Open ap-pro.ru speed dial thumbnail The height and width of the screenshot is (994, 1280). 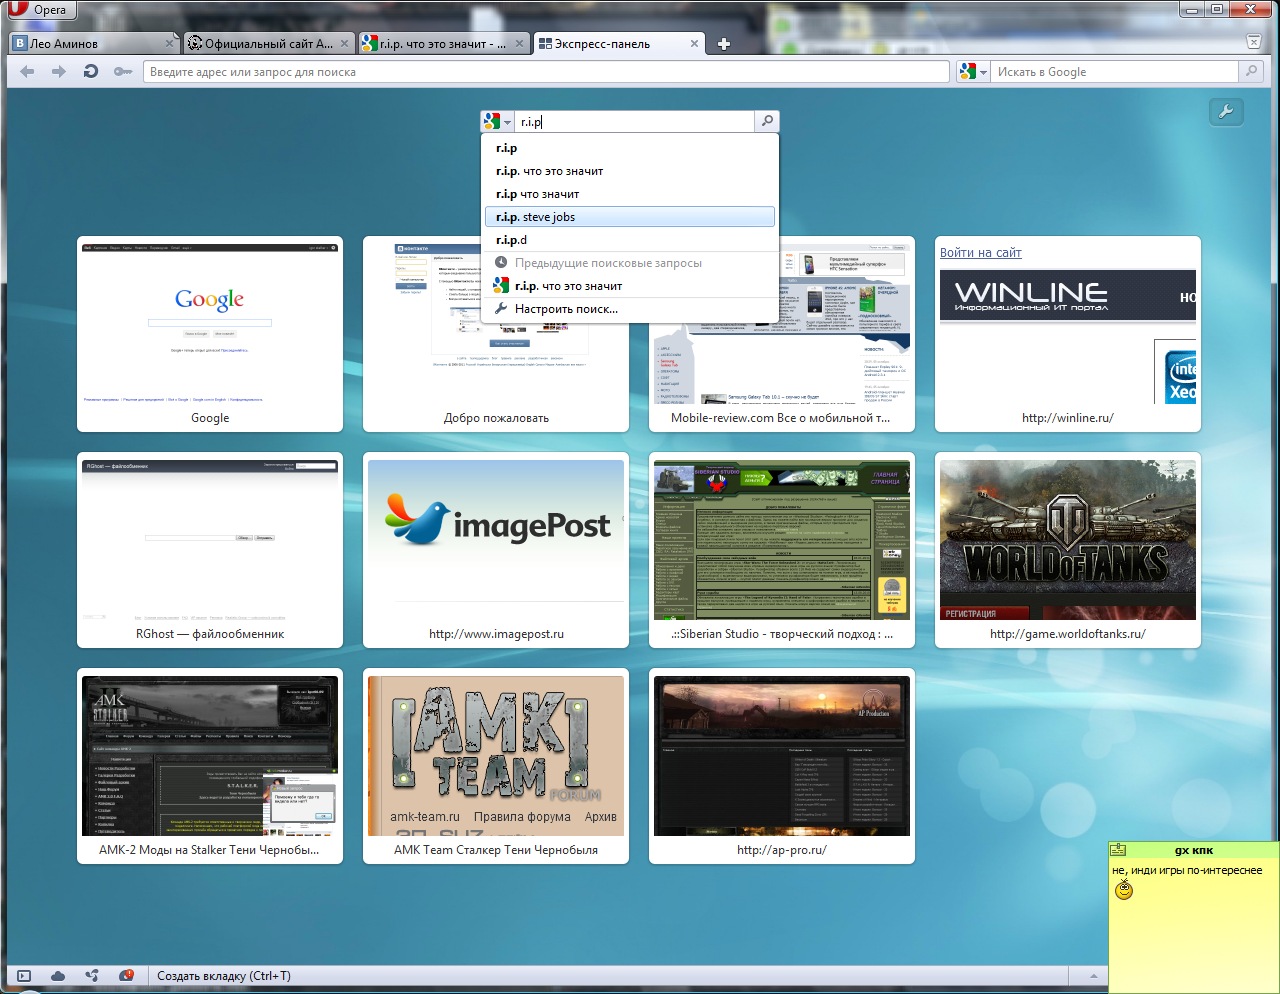click(782, 766)
